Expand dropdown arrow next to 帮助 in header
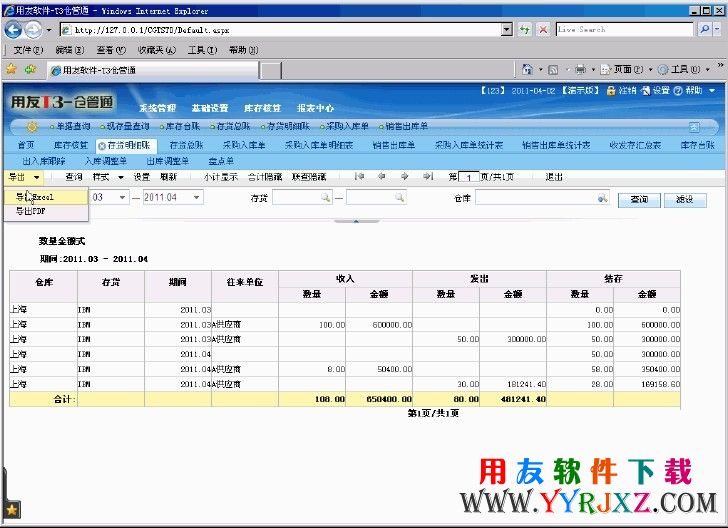The height and width of the screenshot is (528, 728). tap(712, 91)
